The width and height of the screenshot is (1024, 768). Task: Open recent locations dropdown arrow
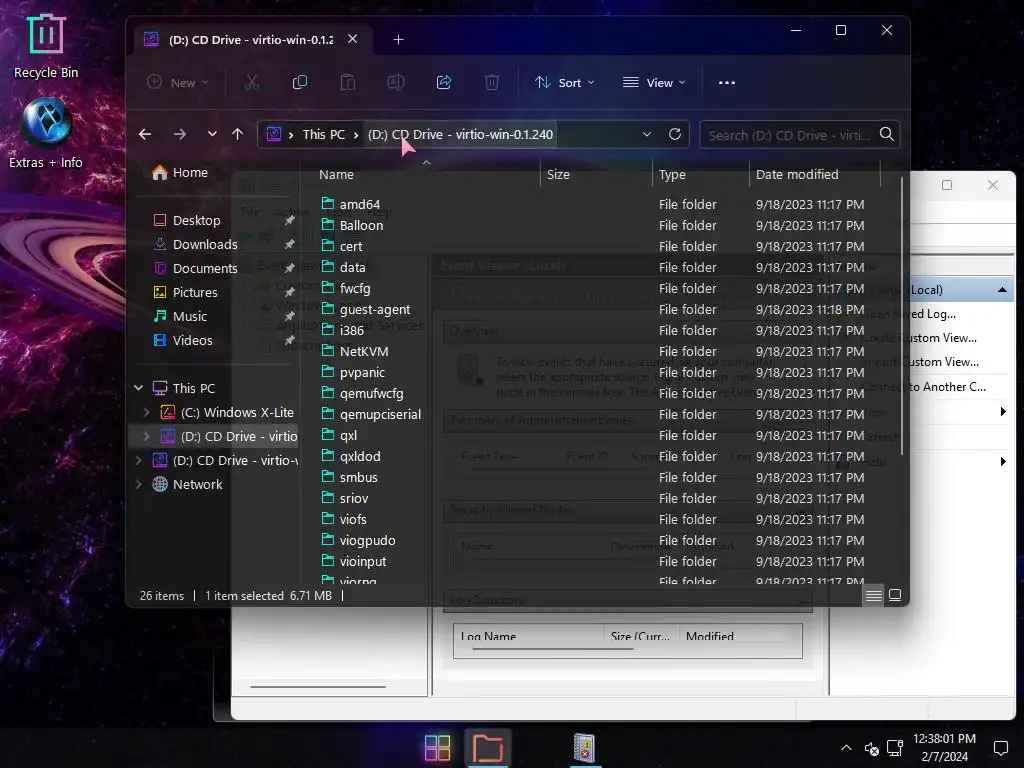click(212, 135)
